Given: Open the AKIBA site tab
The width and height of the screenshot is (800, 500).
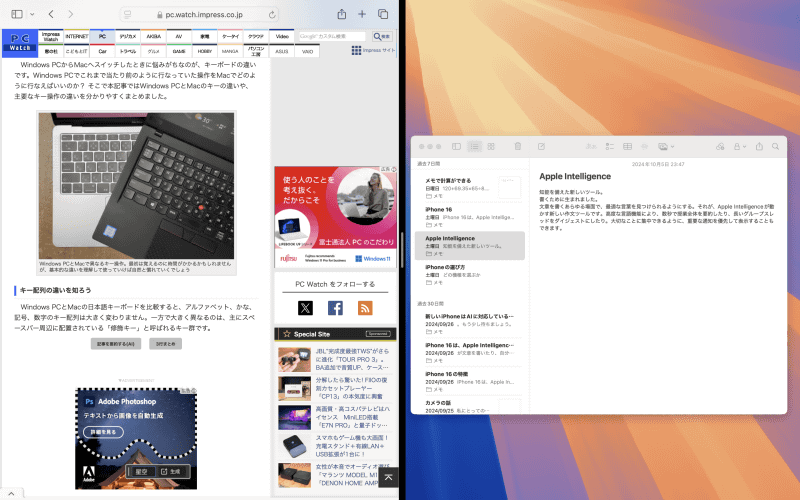Looking at the screenshot, I should point(153,36).
